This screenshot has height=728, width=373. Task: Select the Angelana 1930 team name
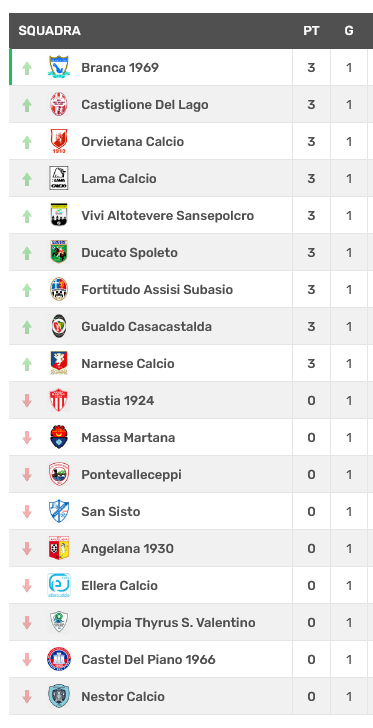[127, 548]
